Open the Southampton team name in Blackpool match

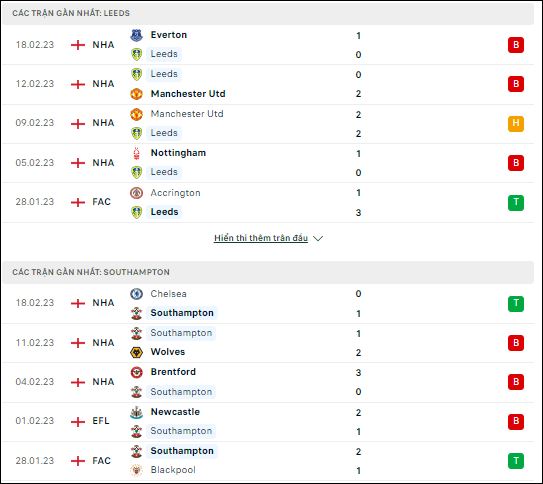point(182,451)
